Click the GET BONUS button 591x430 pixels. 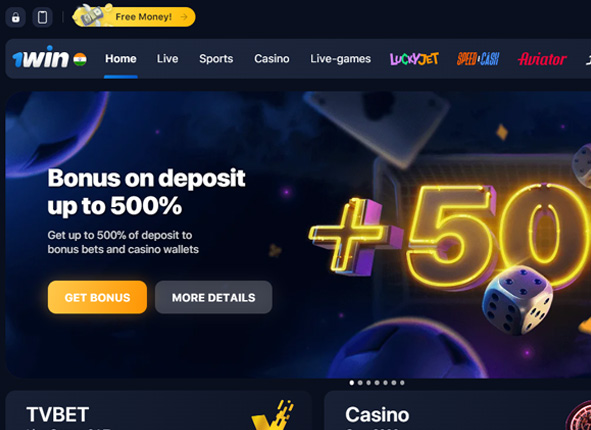97,297
